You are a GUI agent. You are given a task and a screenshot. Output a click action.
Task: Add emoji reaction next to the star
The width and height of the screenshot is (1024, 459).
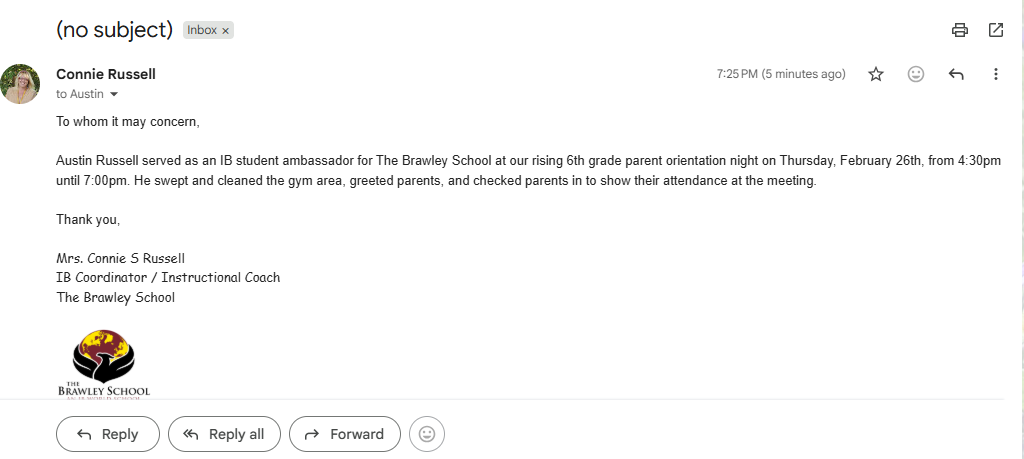[916, 74]
